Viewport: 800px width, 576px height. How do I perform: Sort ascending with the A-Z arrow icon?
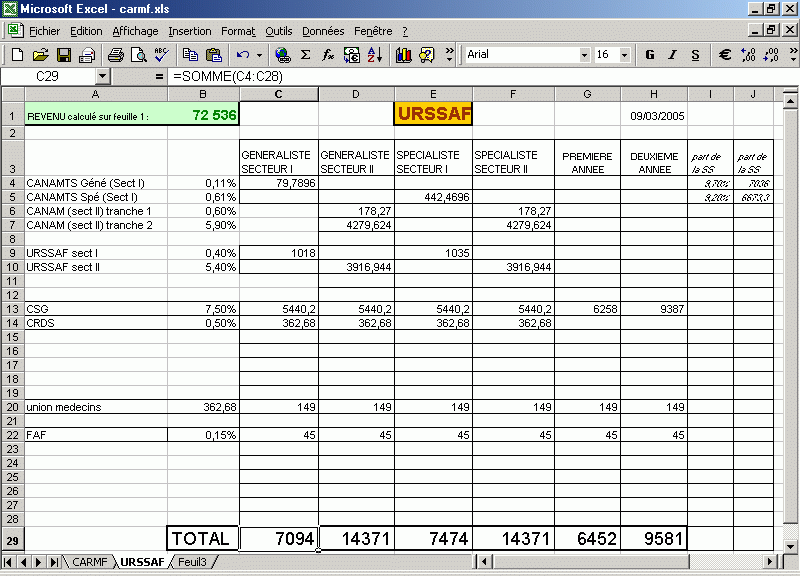[x=375, y=55]
